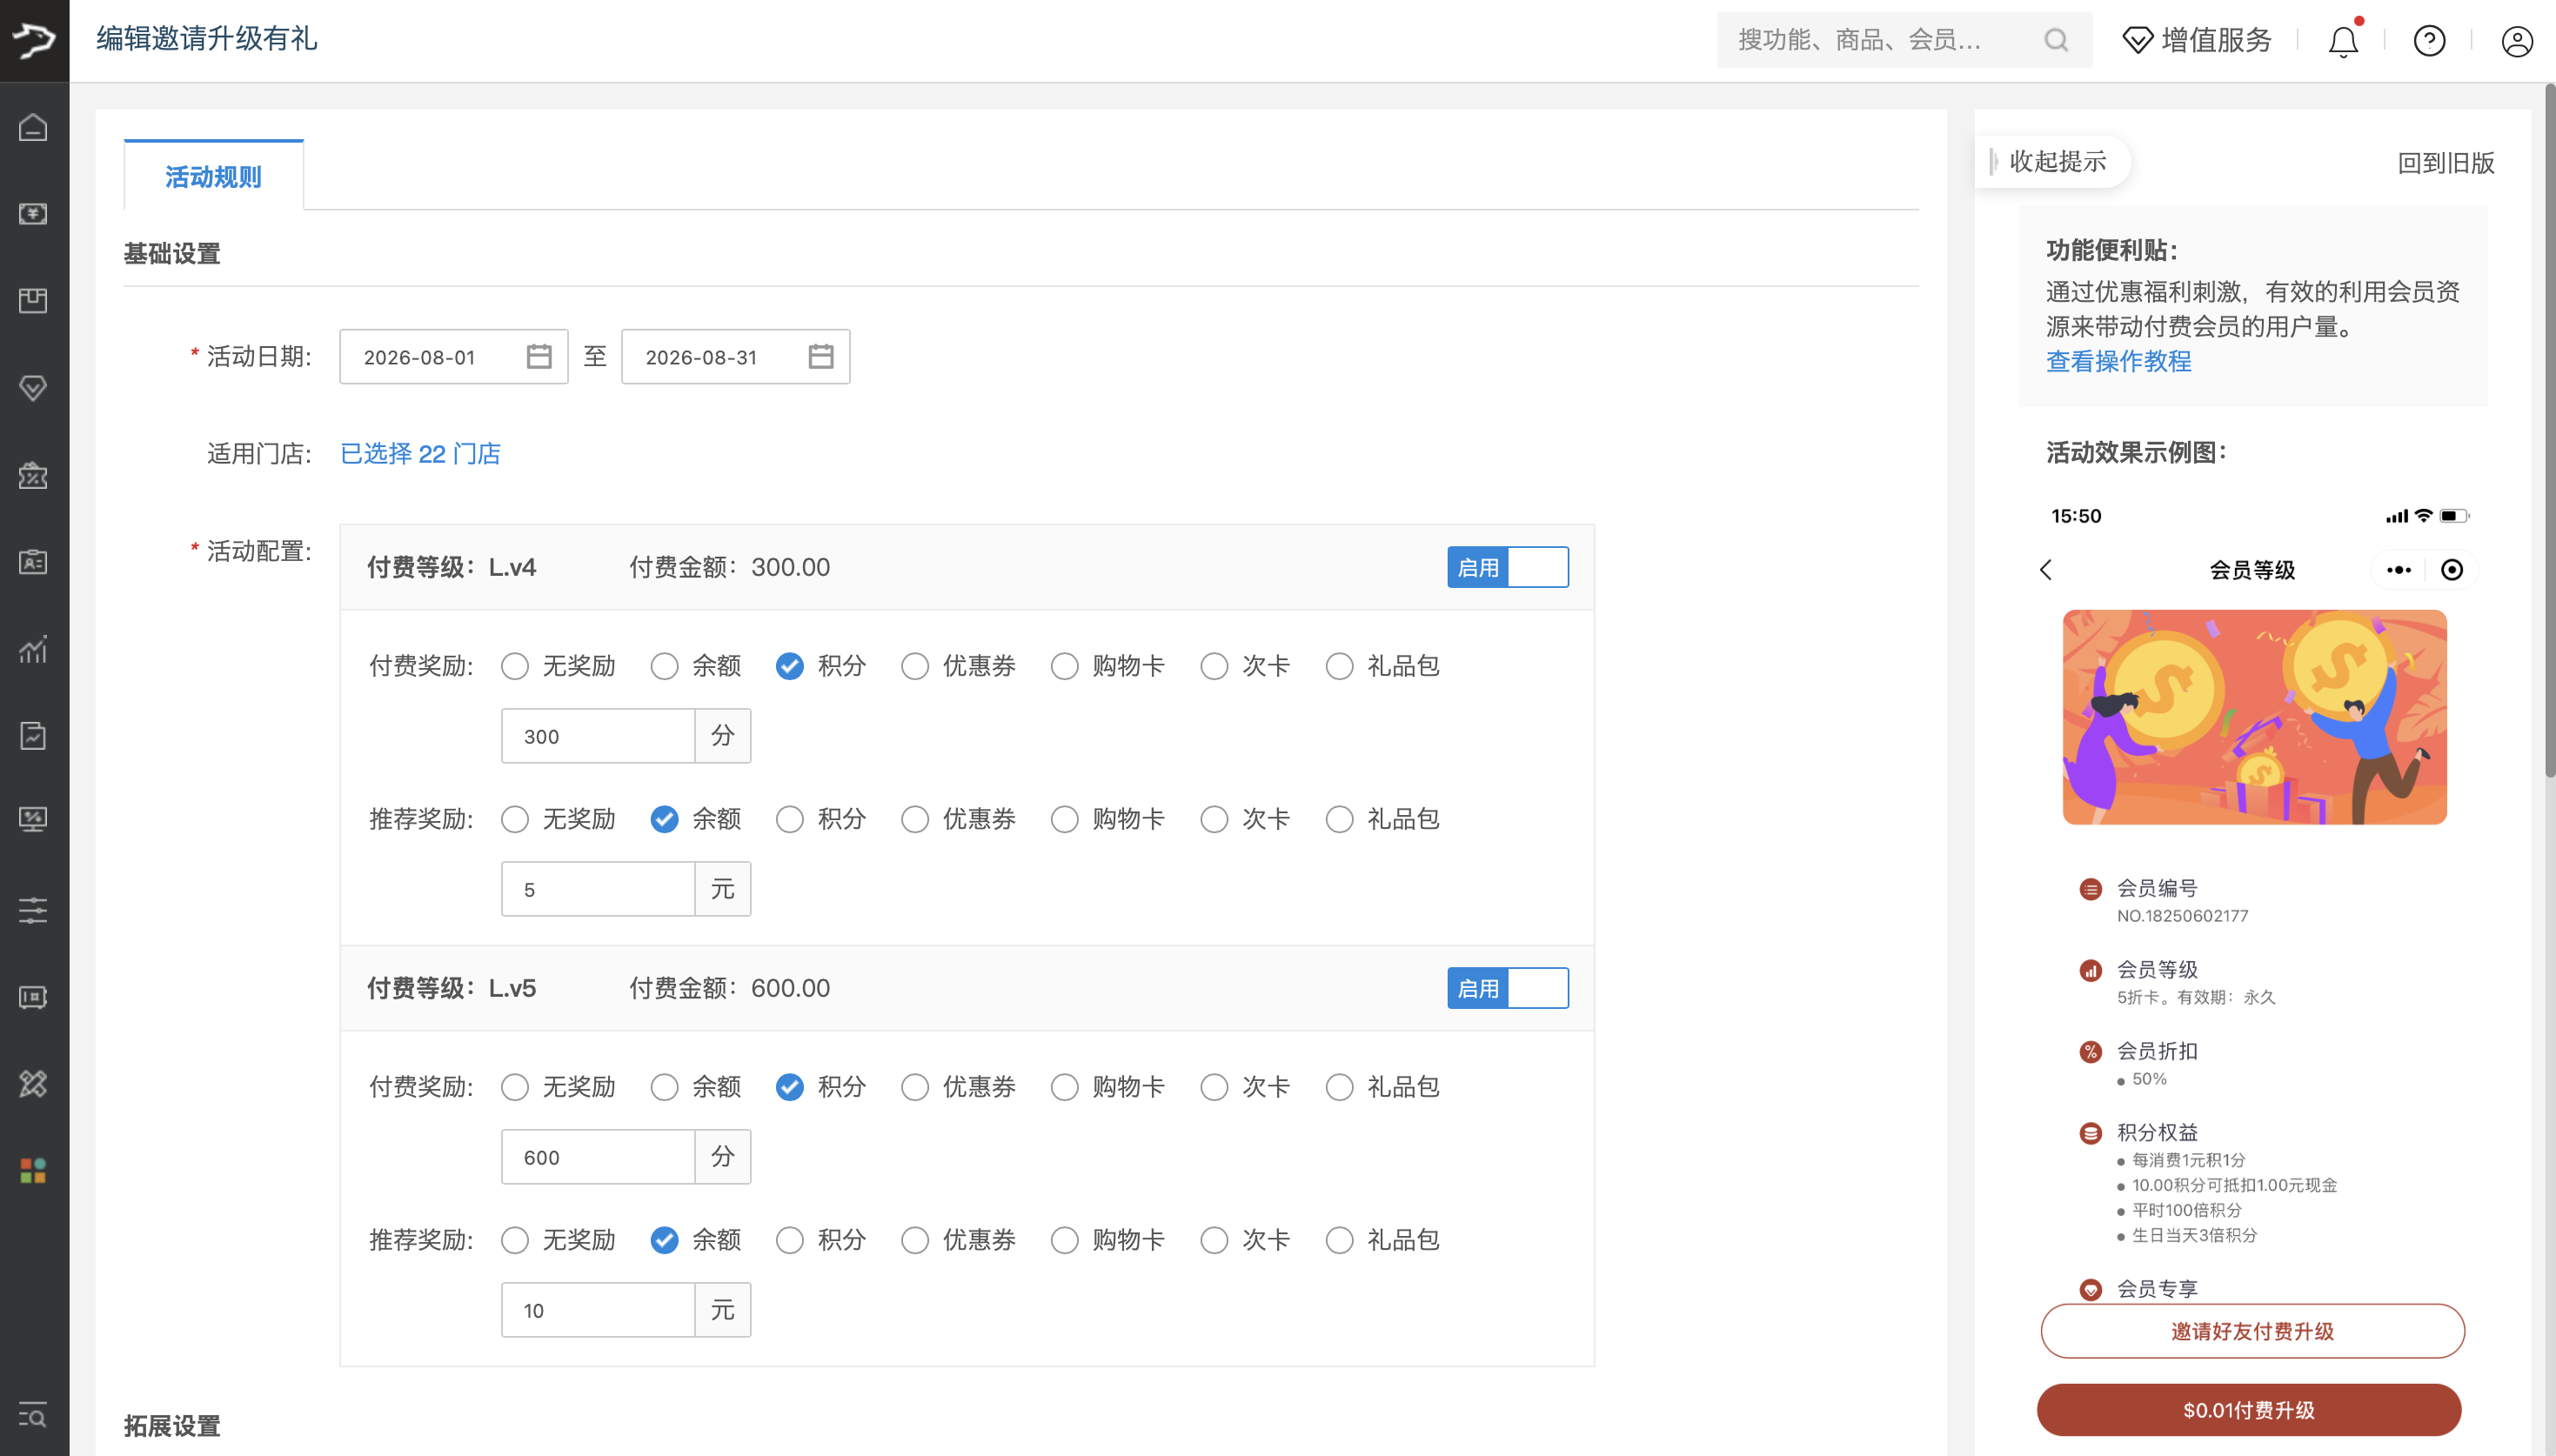Select 余额 for L.v4 付费奖励
Image resolution: width=2556 pixels, height=1456 pixels.
(x=665, y=666)
